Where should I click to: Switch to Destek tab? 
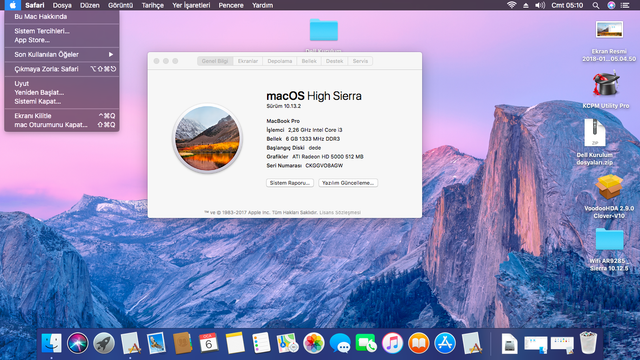pos(334,61)
